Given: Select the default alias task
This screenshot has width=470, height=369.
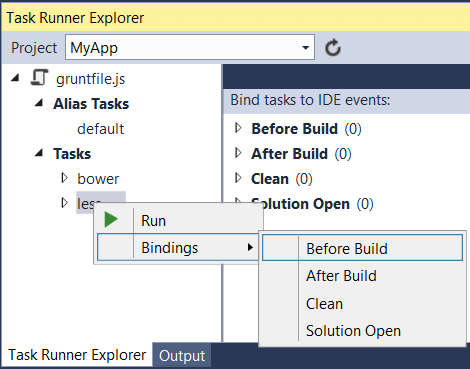Looking at the screenshot, I should [x=100, y=129].
